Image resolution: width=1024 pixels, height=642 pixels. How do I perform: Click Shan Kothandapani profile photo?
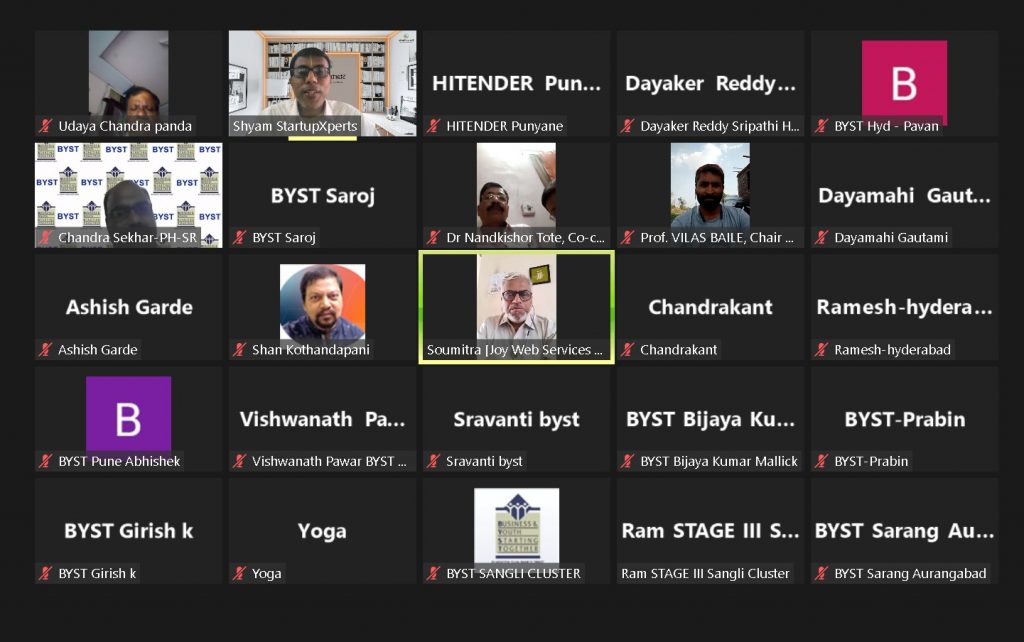(x=323, y=304)
